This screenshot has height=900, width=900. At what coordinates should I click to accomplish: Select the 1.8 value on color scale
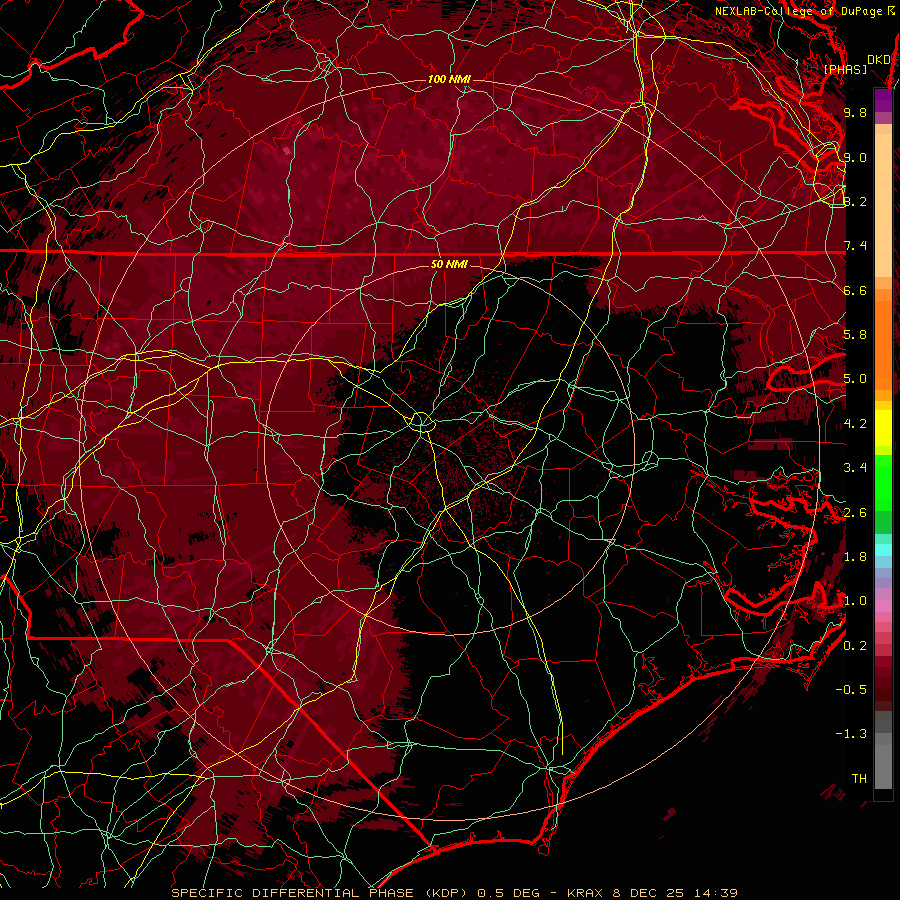point(855,557)
